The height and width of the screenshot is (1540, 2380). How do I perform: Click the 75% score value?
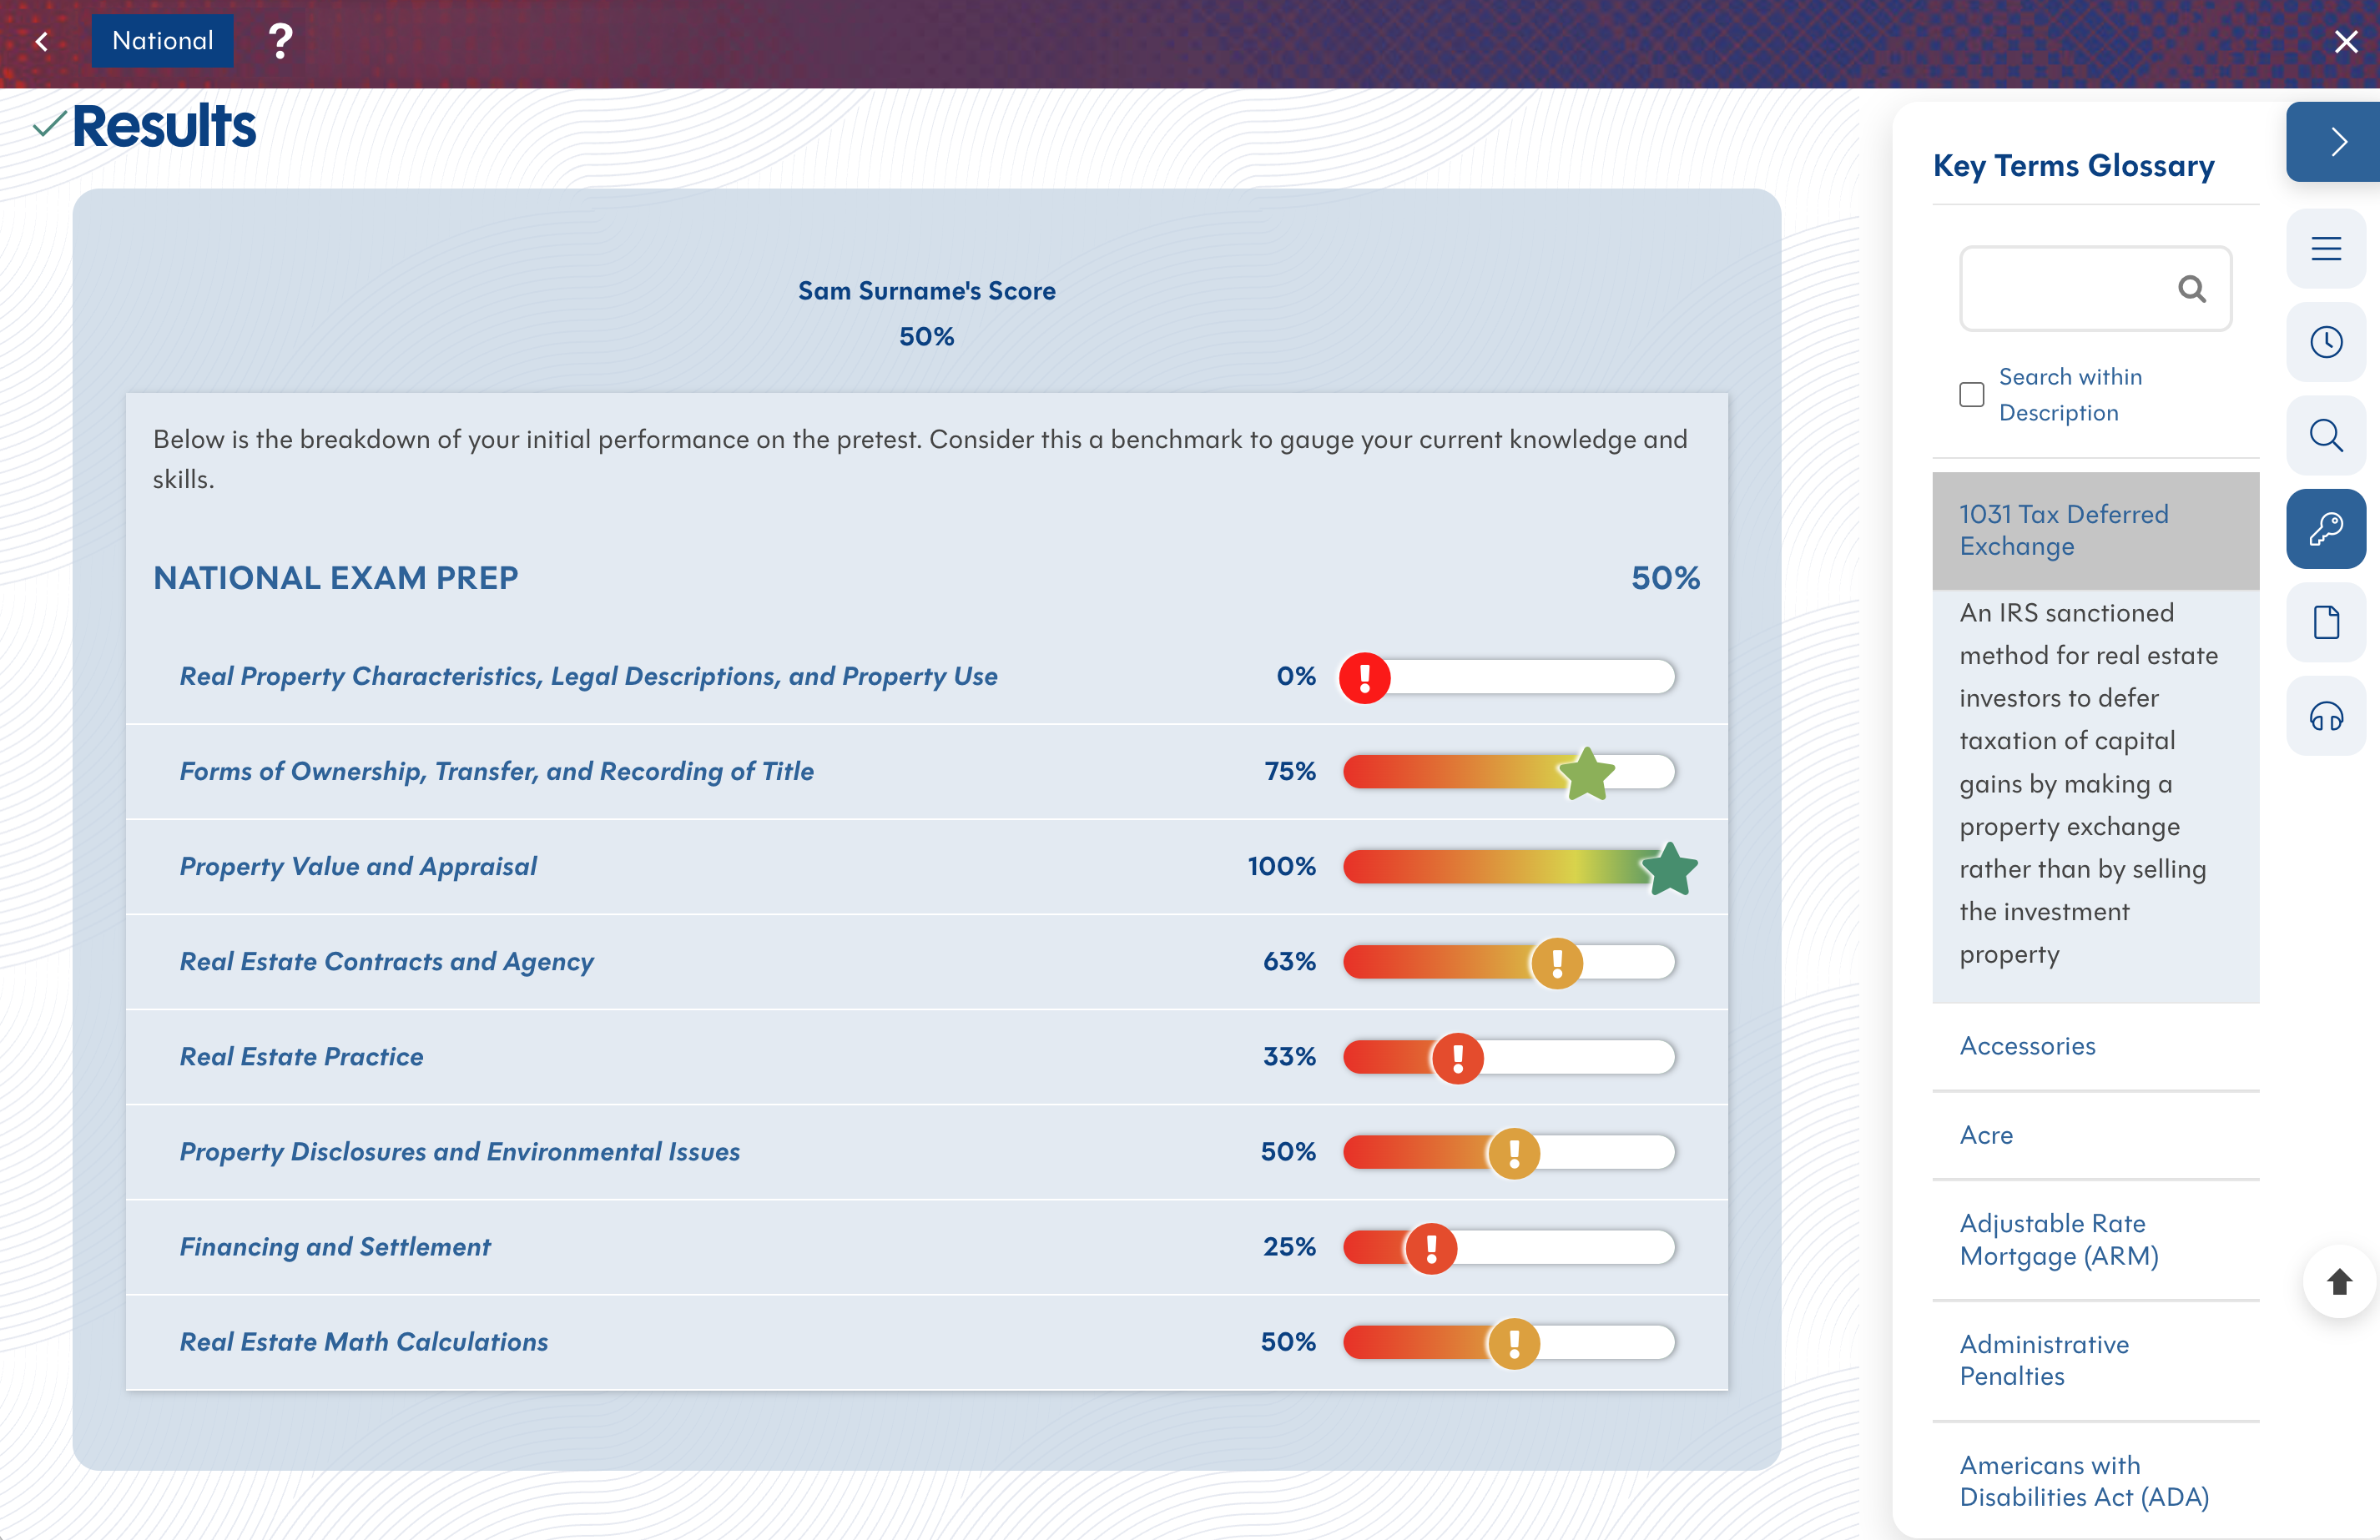click(1290, 771)
